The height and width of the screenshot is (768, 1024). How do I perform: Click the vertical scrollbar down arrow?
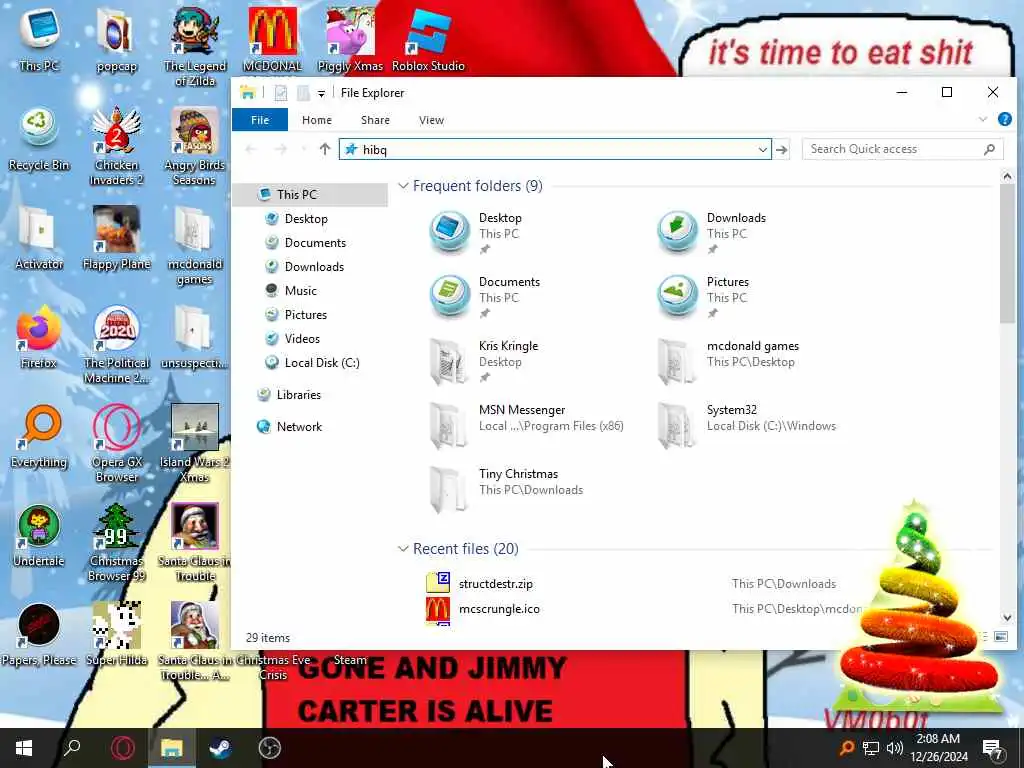[1007, 617]
